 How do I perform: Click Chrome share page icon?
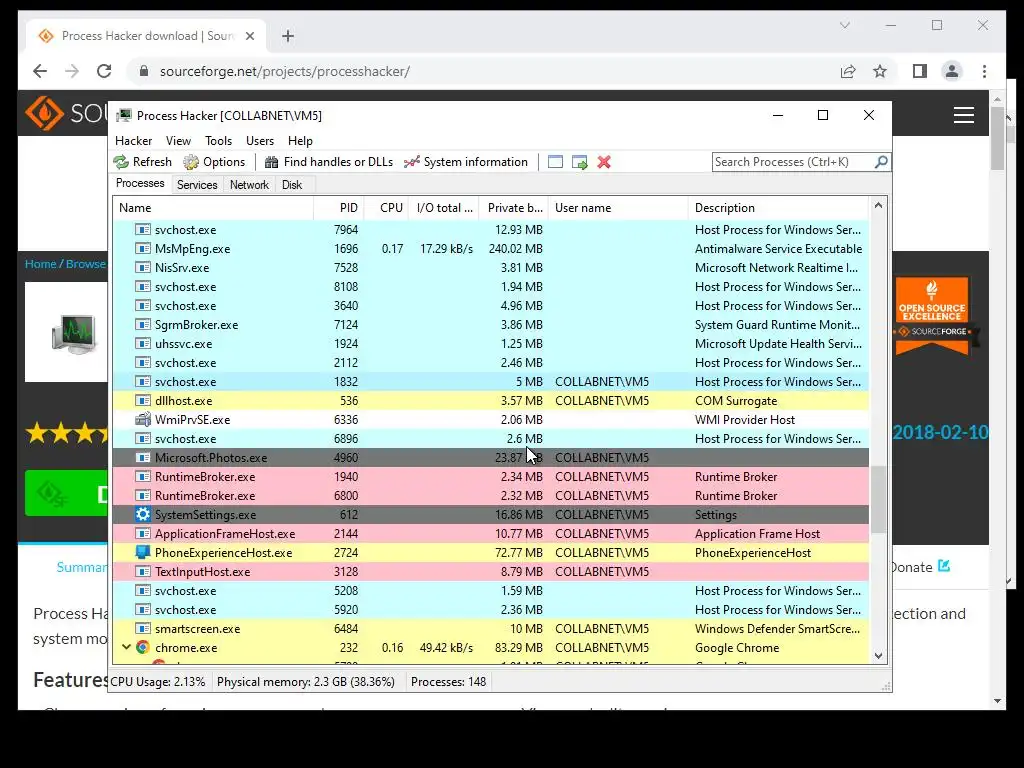tap(848, 71)
